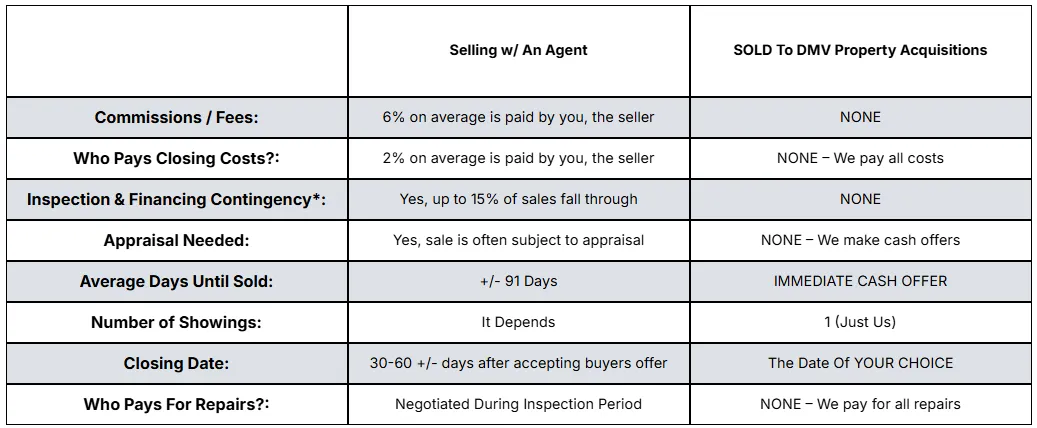Screen dimensions: 1037x428
Task: Click "Negotiated During Inspection Period" cell
Action: tap(518, 404)
